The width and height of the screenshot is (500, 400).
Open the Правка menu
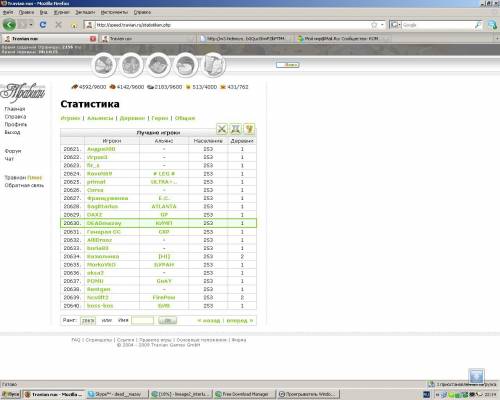pos(26,12)
